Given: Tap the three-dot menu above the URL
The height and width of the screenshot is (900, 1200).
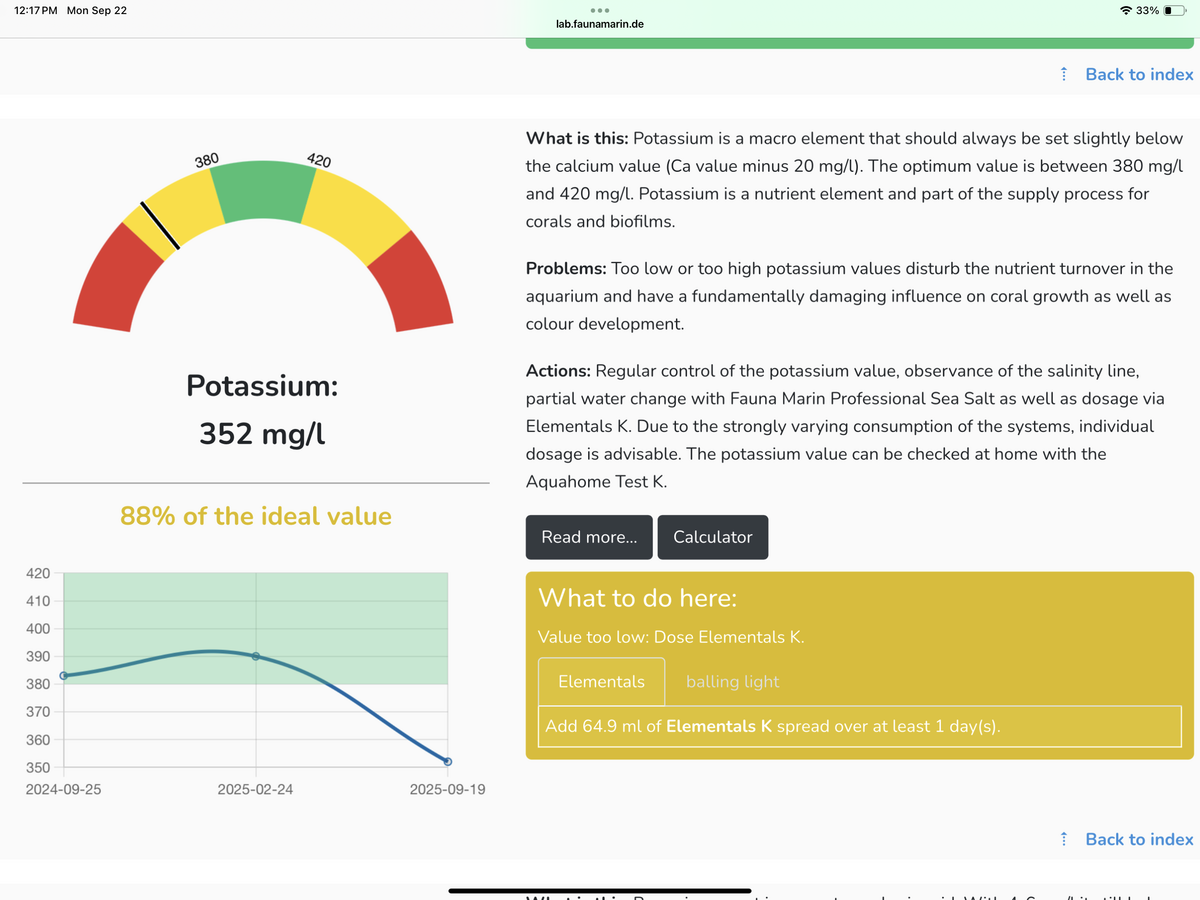Looking at the screenshot, I should 600,11.
